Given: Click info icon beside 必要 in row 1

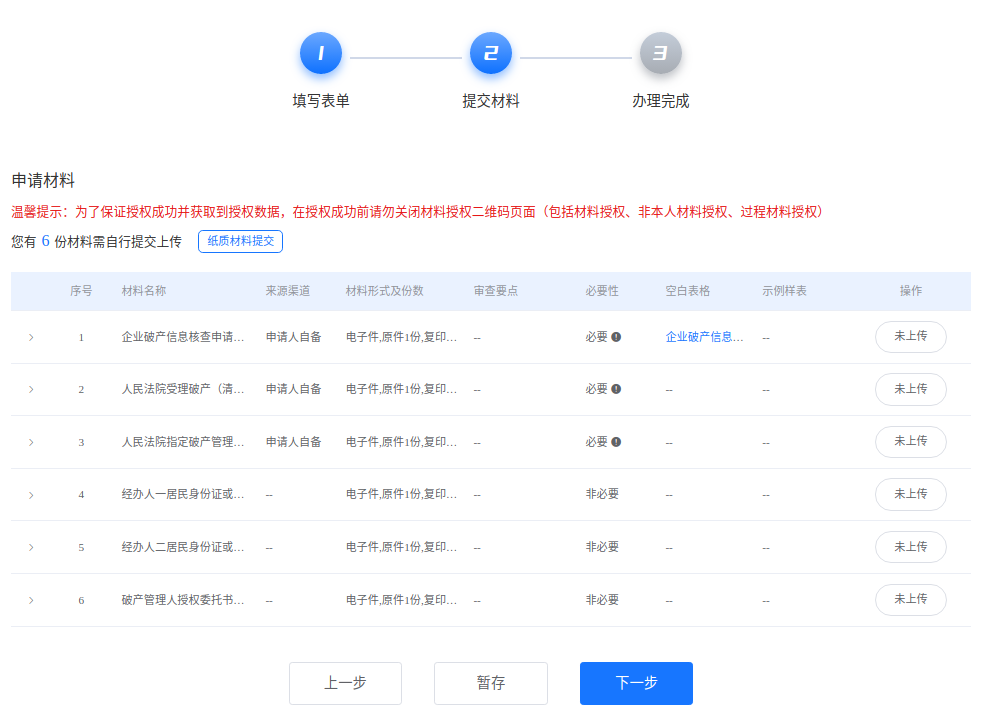Looking at the screenshot, I should pyautogui.click(x=616, y=337).
